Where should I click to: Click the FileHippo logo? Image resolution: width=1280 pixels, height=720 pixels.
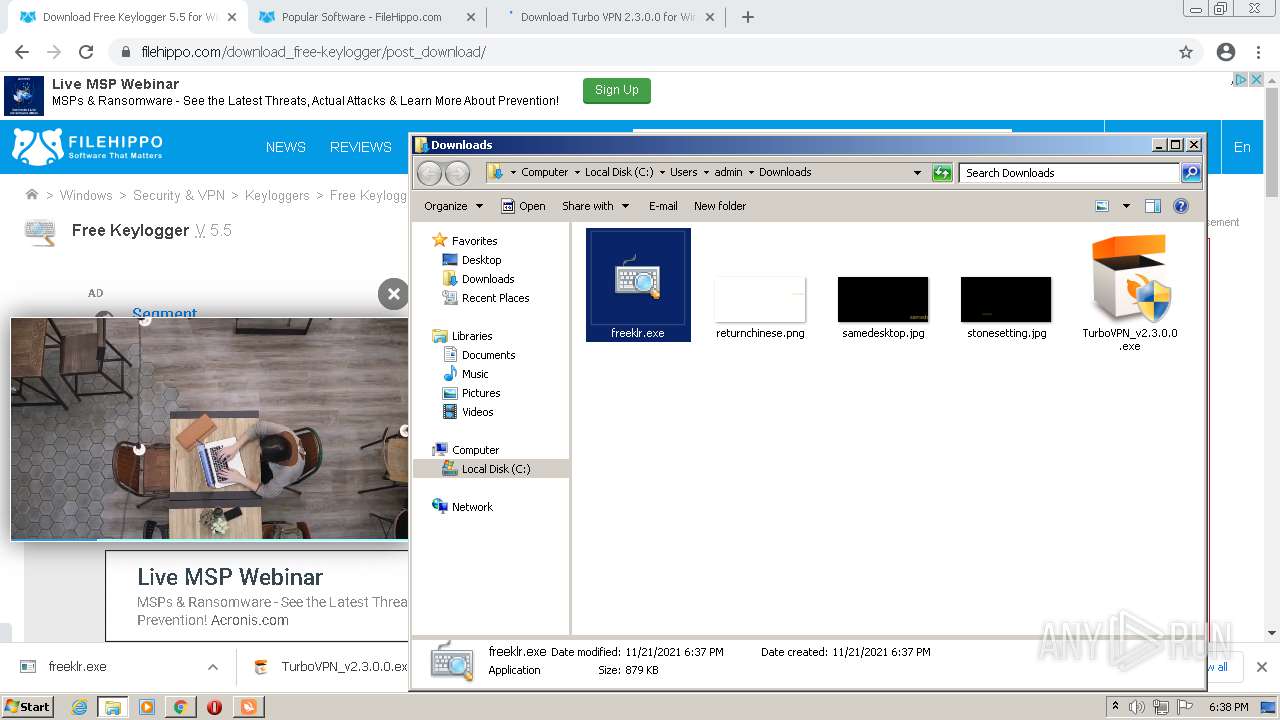point(87,146)
